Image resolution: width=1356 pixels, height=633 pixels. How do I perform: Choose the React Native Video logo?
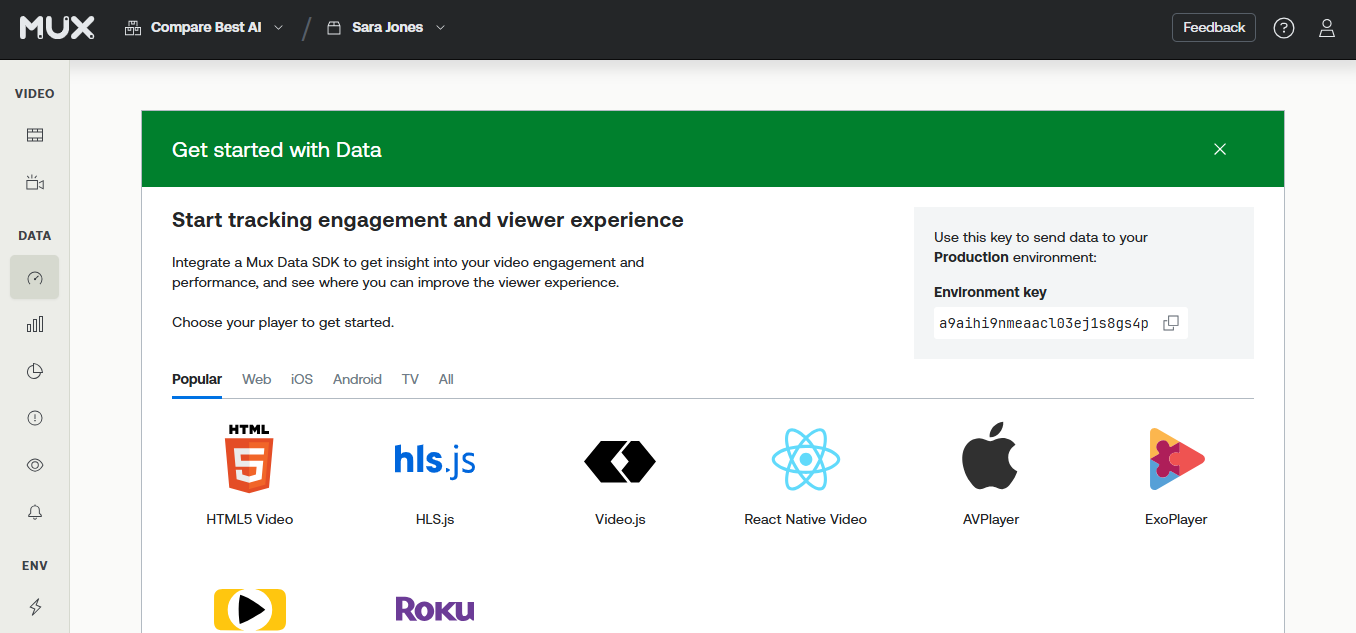(806, 459)
